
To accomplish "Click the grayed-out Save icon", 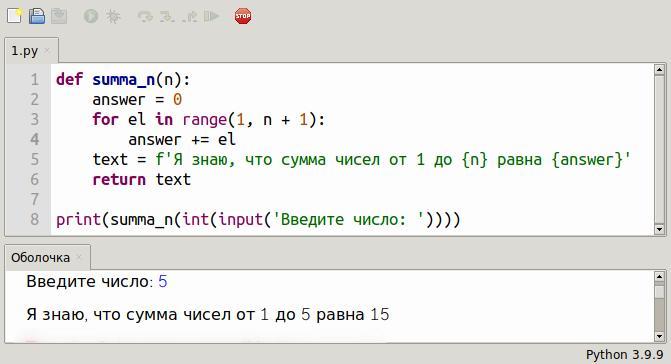I will [59, 16].
